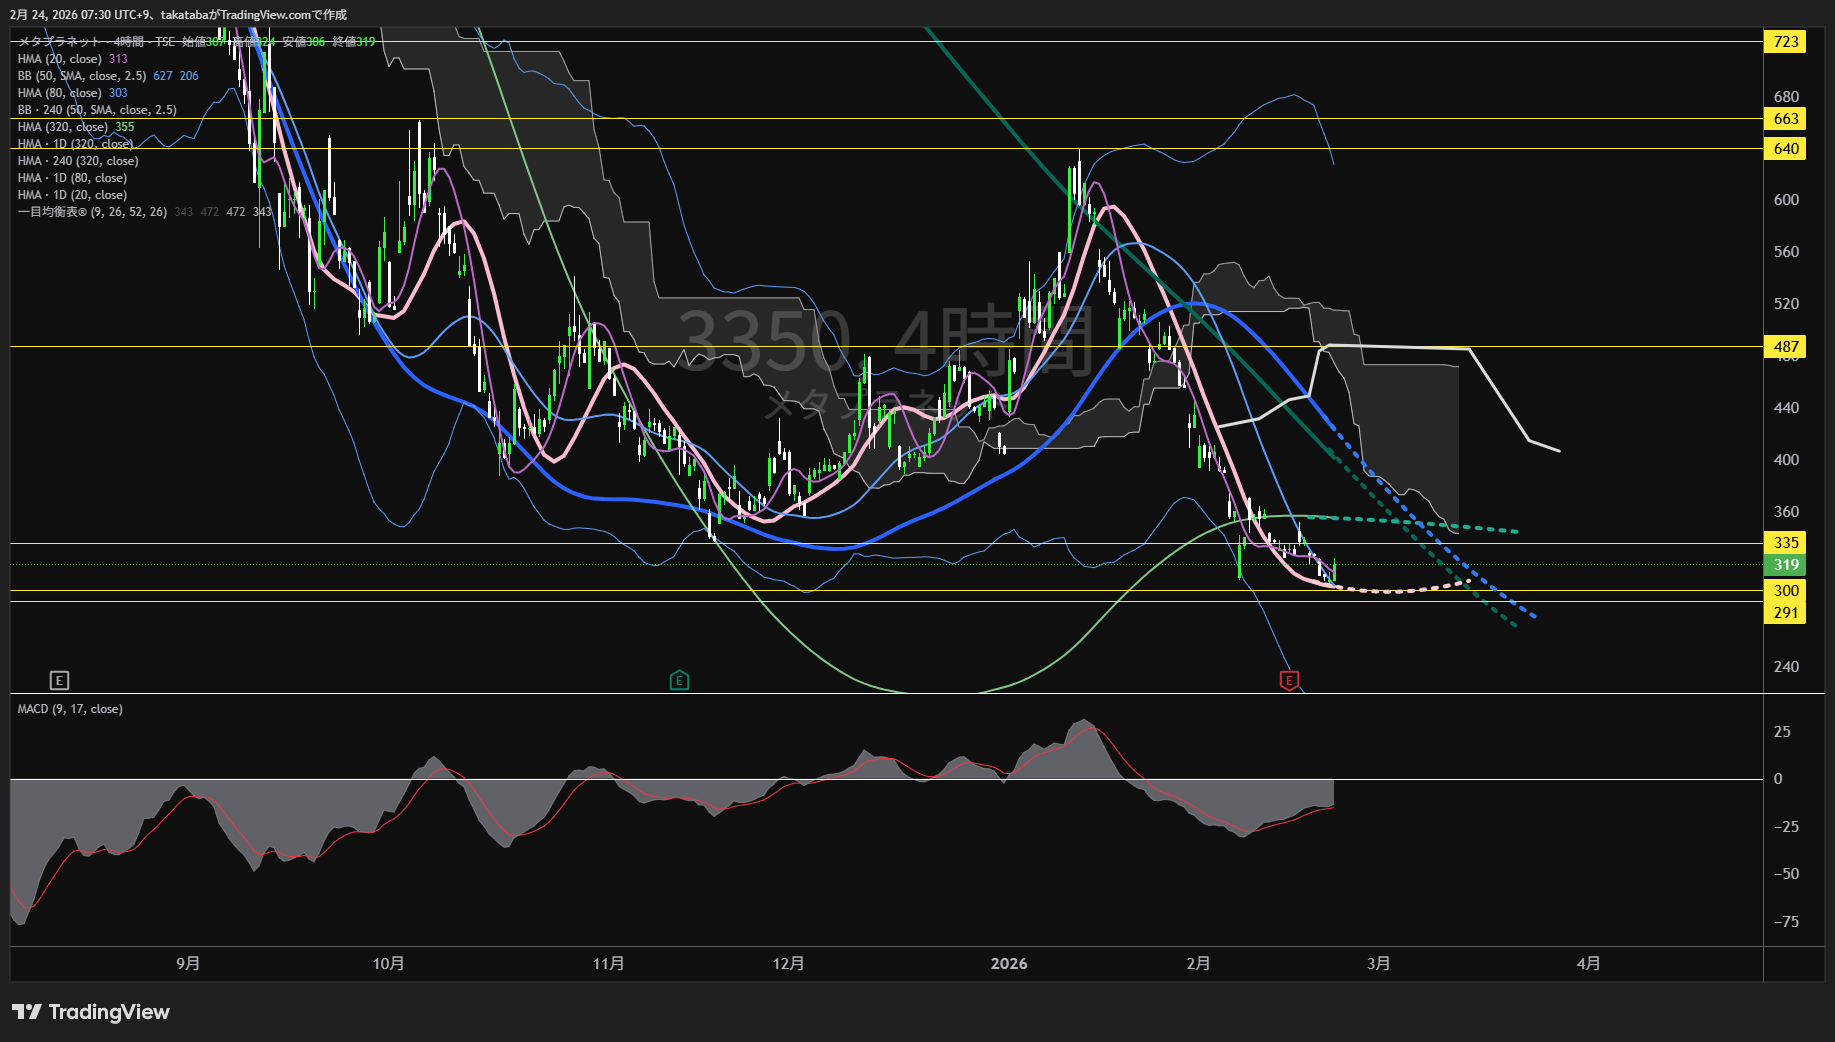The width and height of the screenshot is (1835, 1042).
Task: Click the white earnings E marker
Action: click(x=59, y=681)
